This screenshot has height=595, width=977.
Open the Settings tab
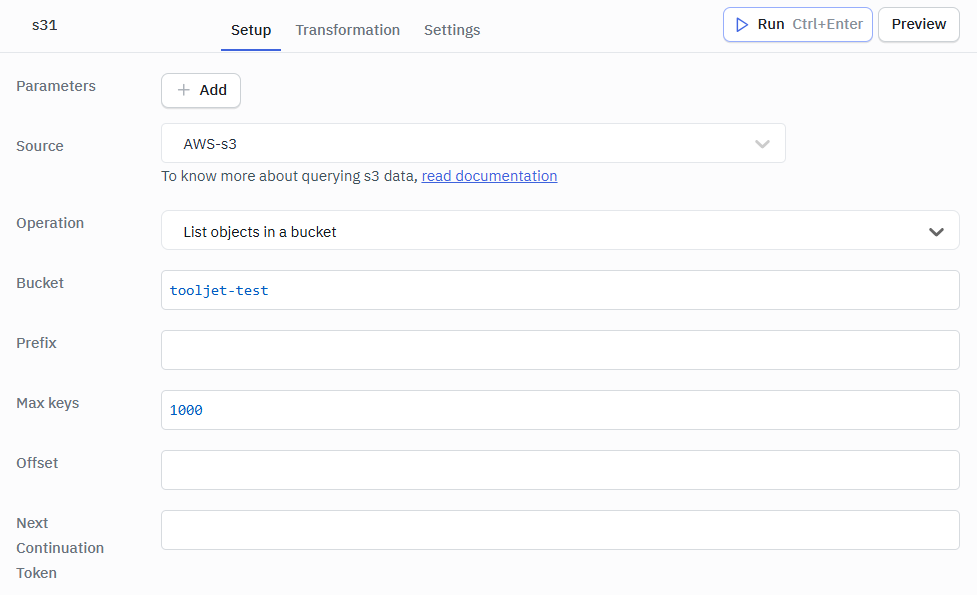(x=451, y=30)
